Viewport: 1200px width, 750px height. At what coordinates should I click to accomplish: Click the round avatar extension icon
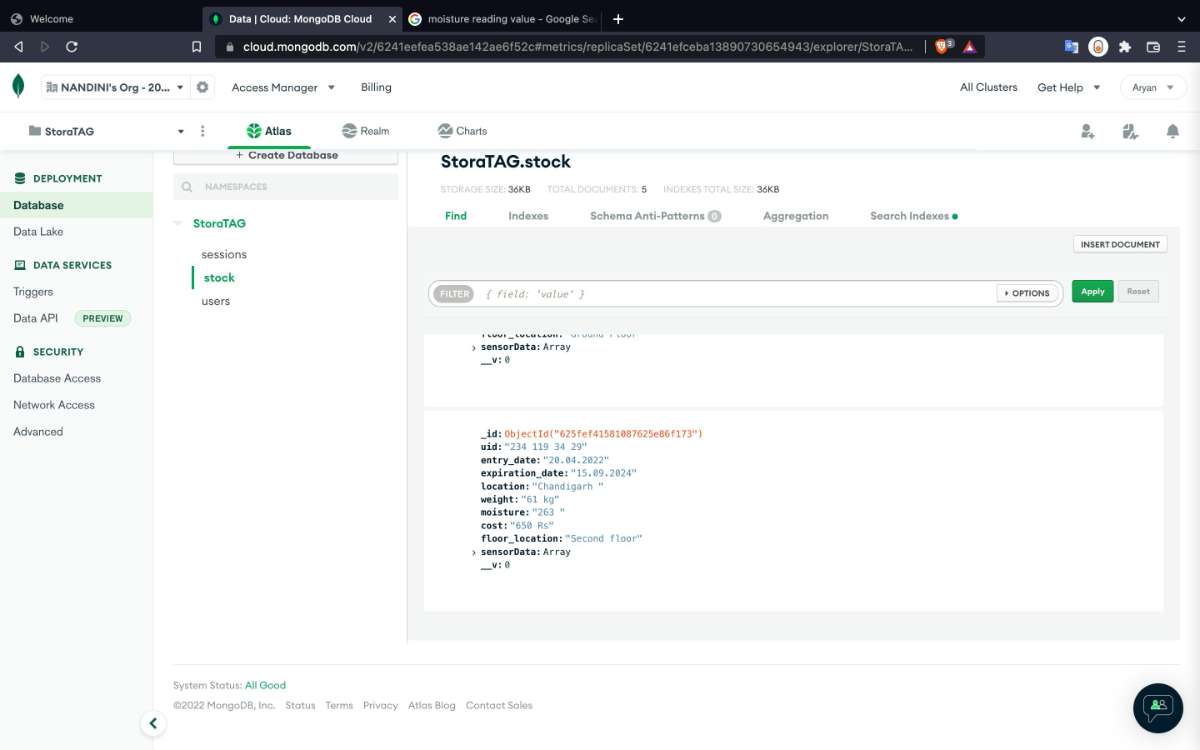(1098, 46)
